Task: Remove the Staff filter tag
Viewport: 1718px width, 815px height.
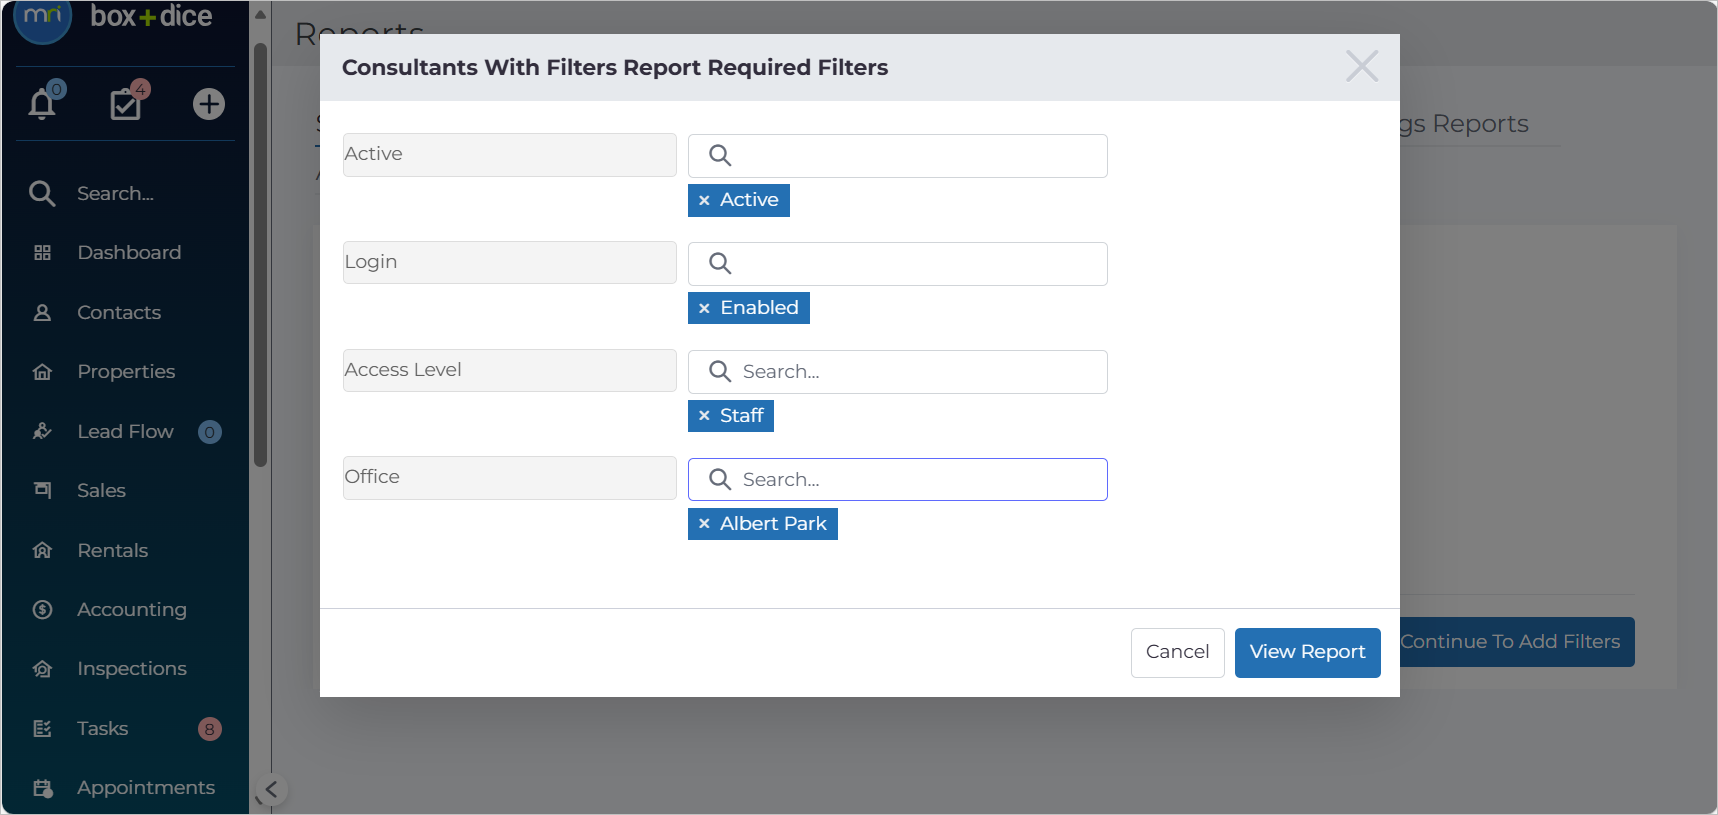Action: (704, 416)
